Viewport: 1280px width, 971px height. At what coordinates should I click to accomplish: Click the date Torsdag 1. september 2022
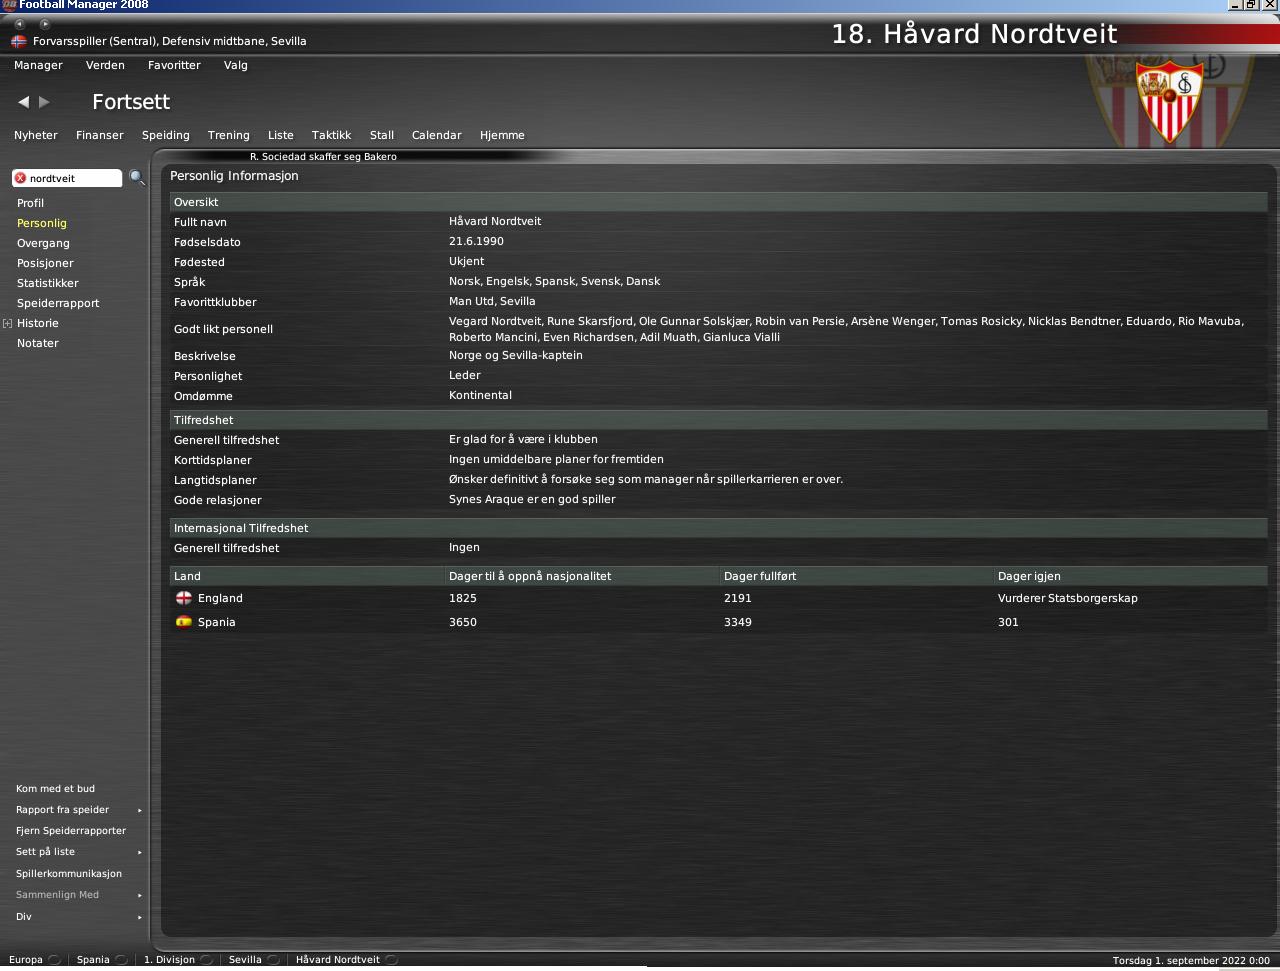pyautogui.click(x=1191, y=961)
